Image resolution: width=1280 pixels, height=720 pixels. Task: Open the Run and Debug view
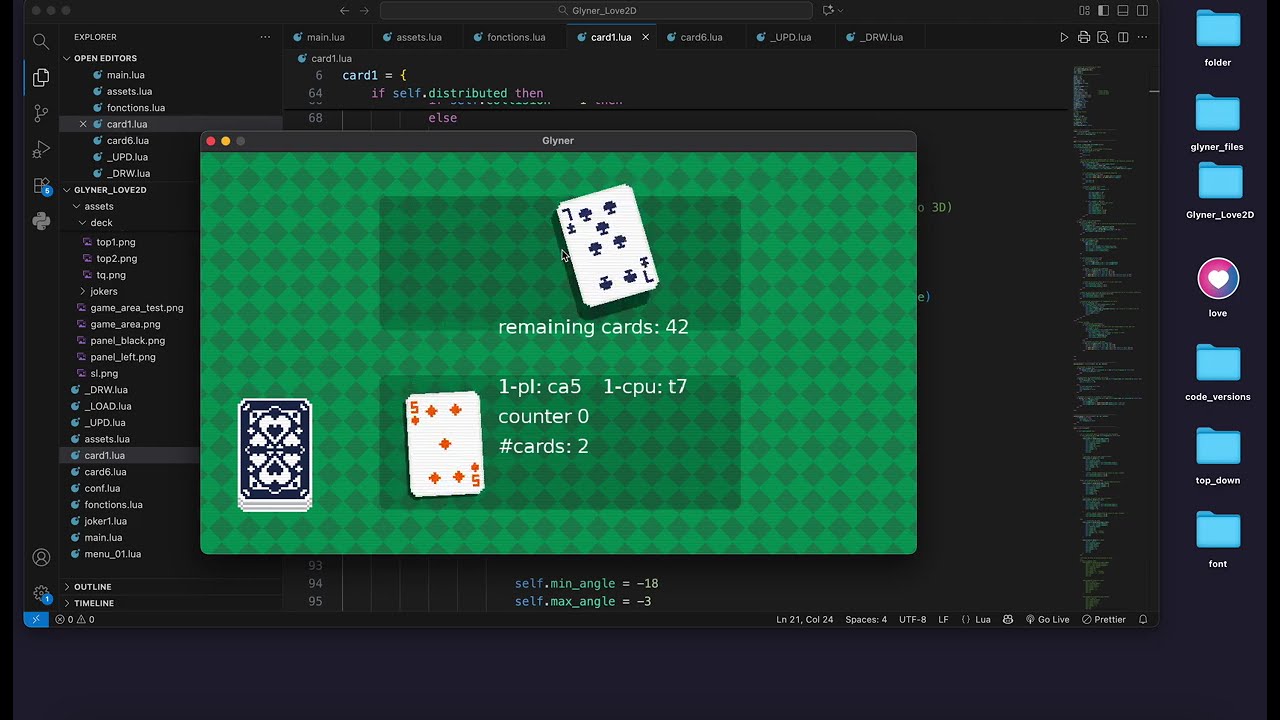(x=41, y=149)
